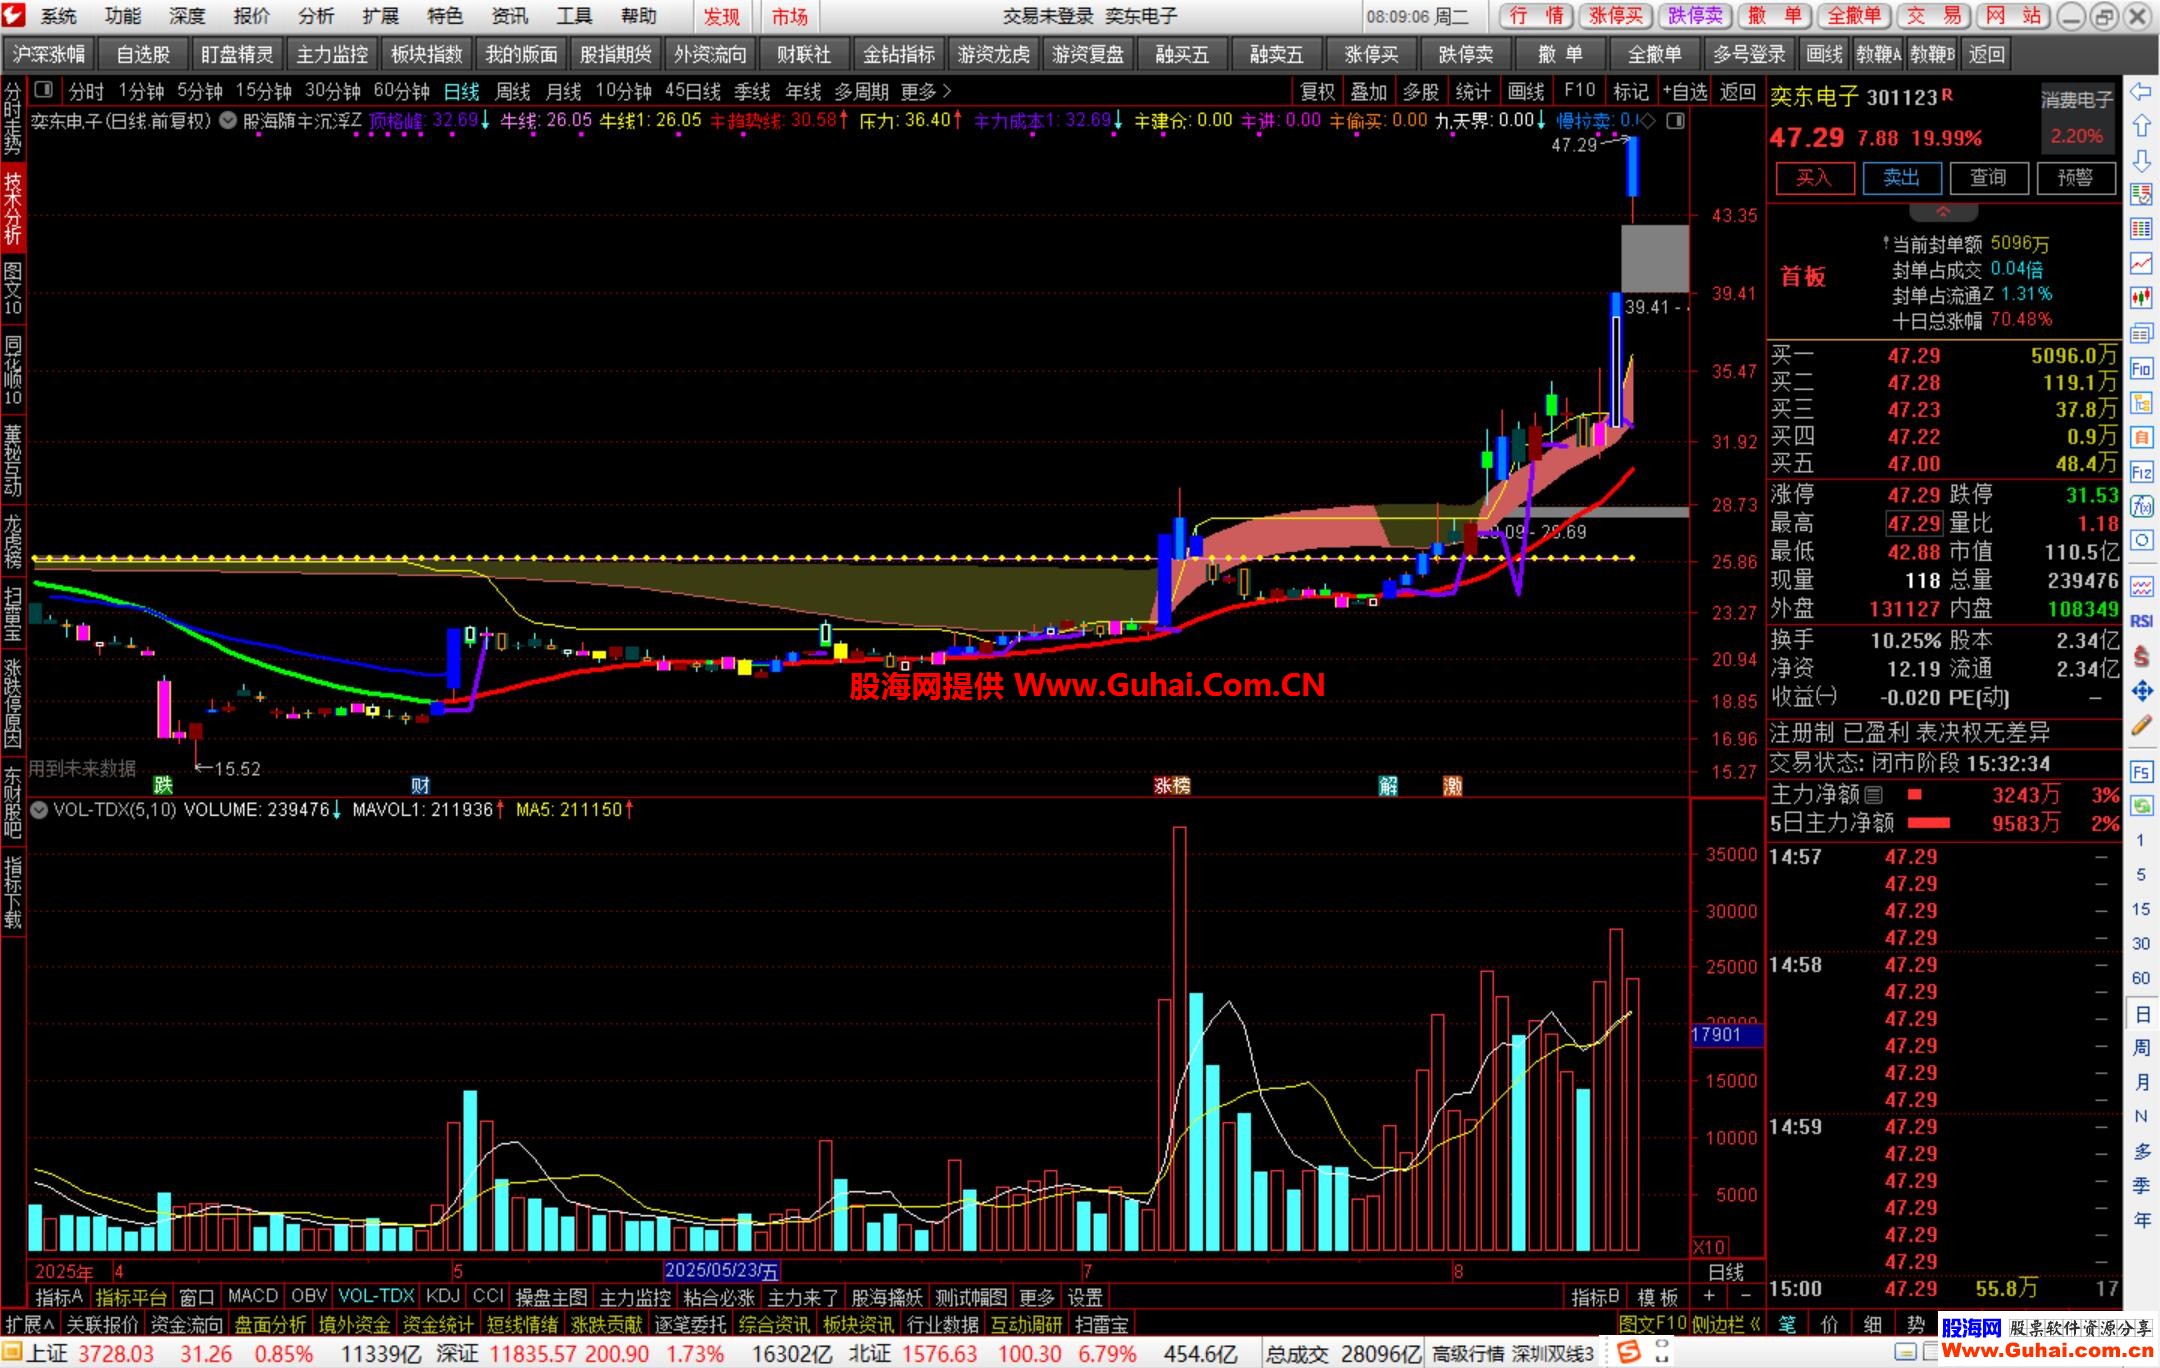The height and width of the screenshot is (1368, 2160).
Task: Click the back arrow icon in right sidebar
Action: [x=2141, y=92]
